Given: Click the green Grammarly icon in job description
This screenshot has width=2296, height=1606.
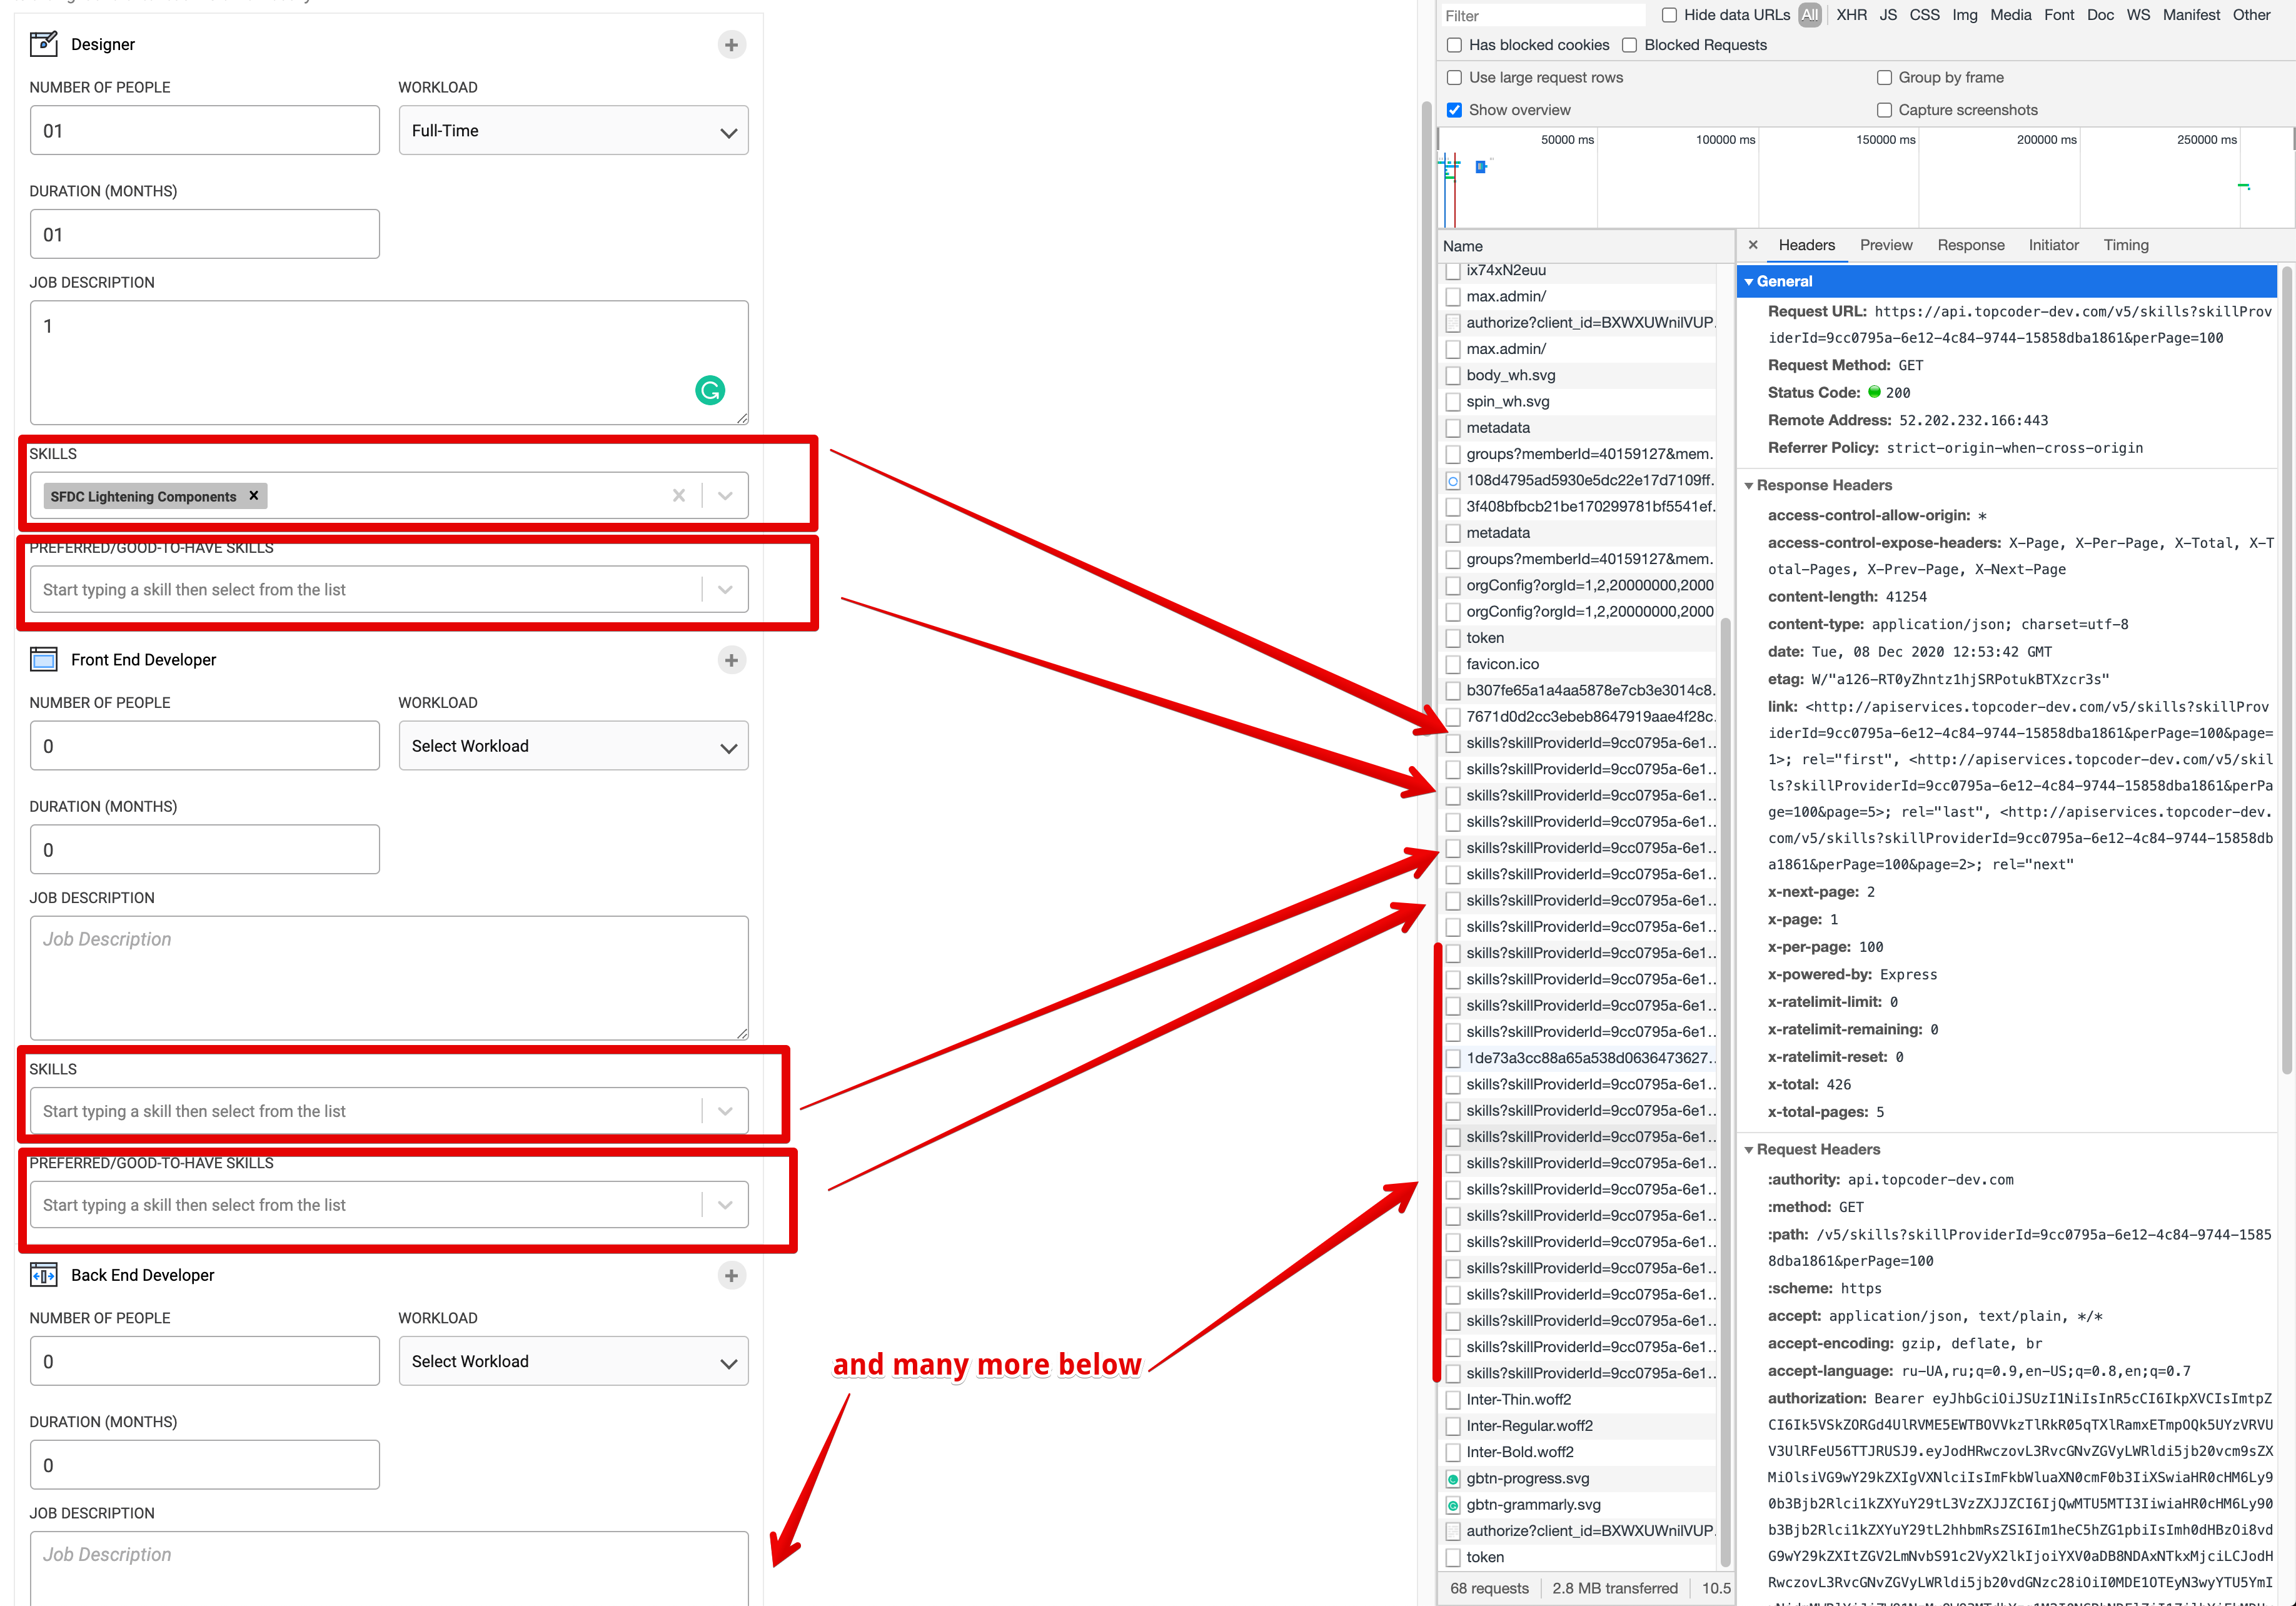Looking at the screenshot, I should (710, 390).
